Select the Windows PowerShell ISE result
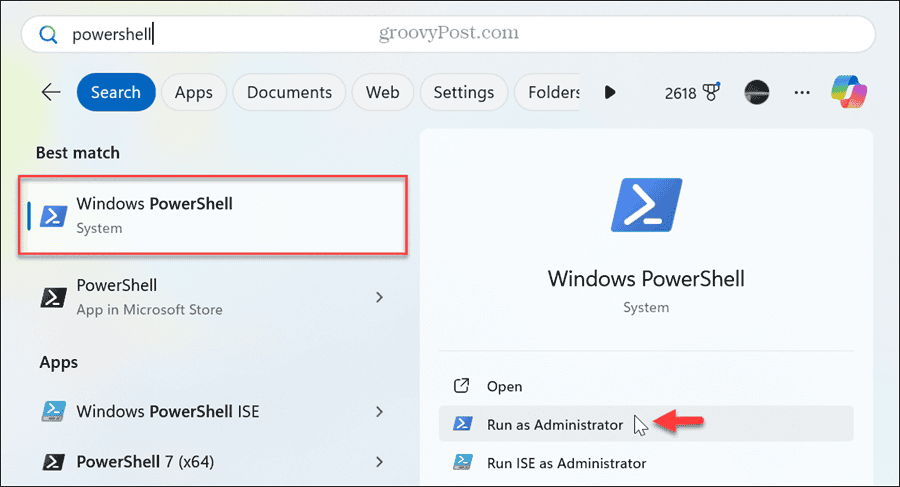Image resolution: width=900 pixels, height=487 pixels. 213,411
